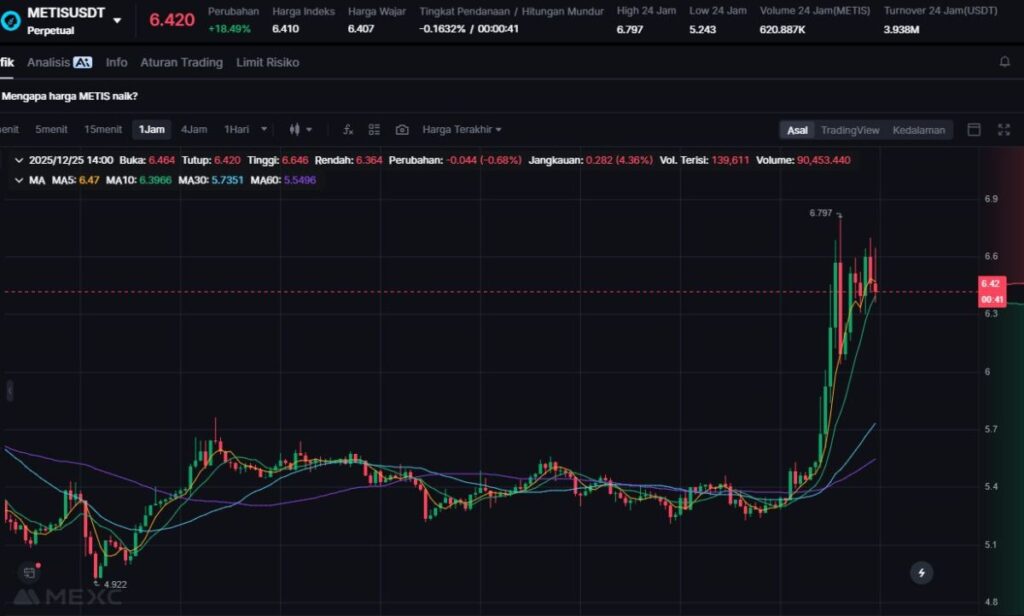Enter fullscreen chart mode
Image resolution: width=1024 pixels, height=616 pixels.
pos(1004,130)
